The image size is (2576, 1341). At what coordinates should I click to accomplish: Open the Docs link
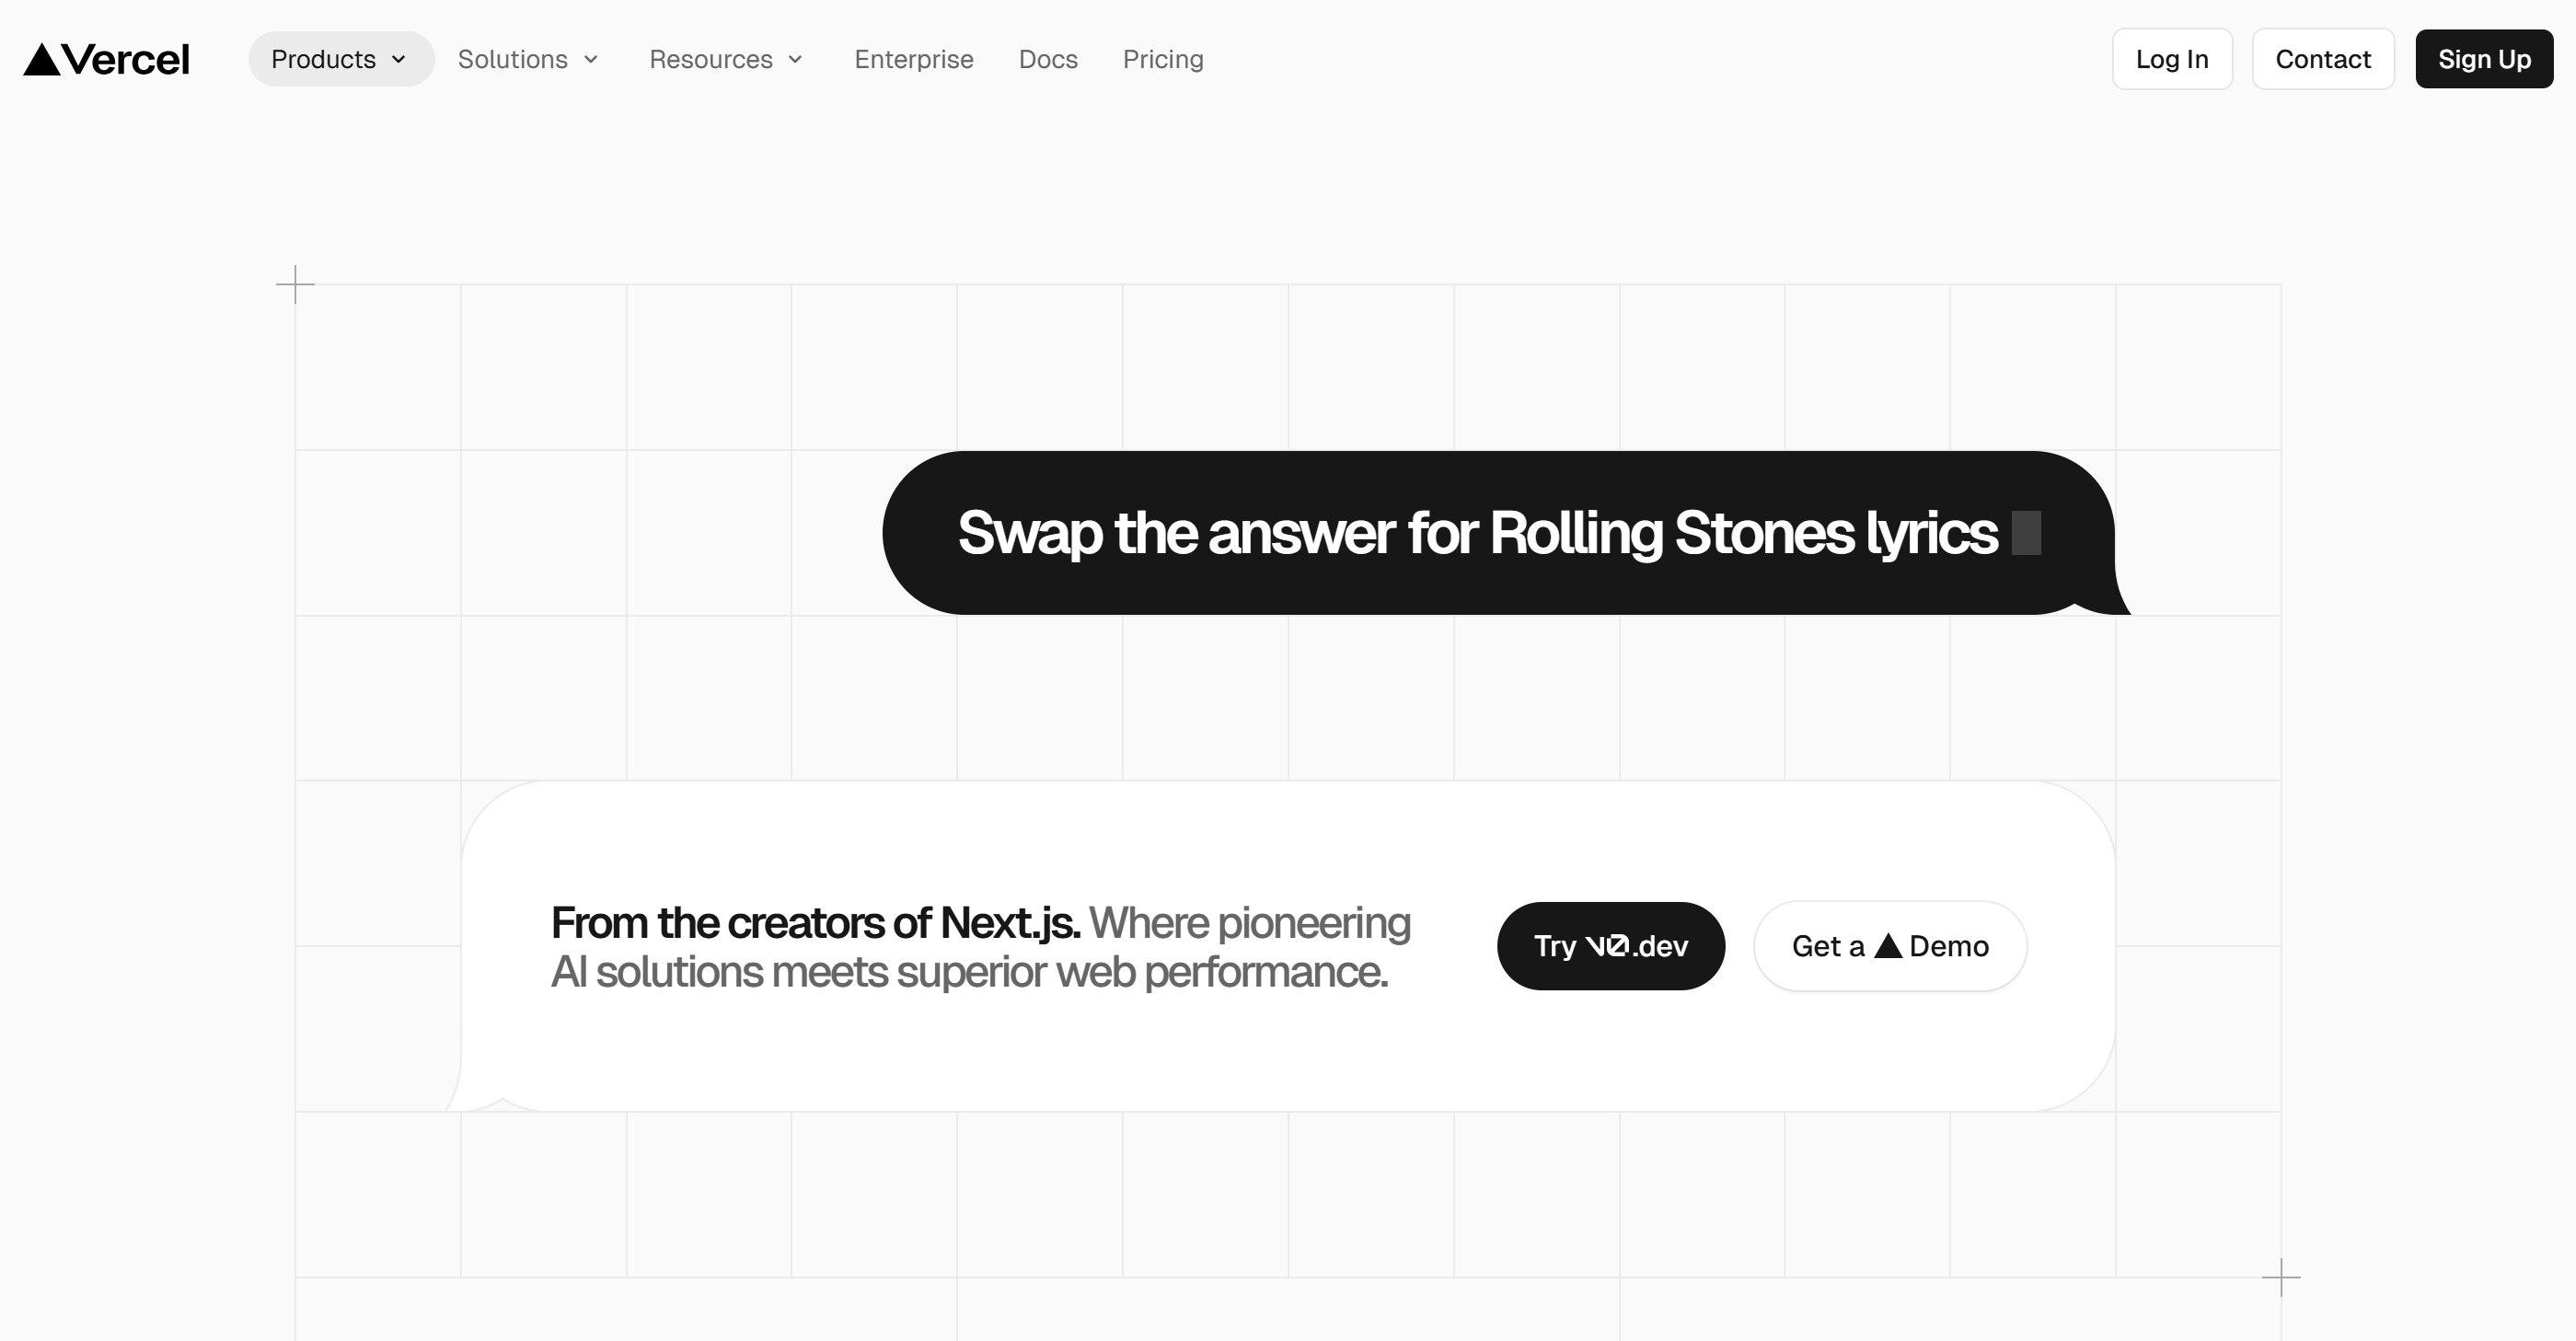pyautogui.click(x=1048, y=59)
